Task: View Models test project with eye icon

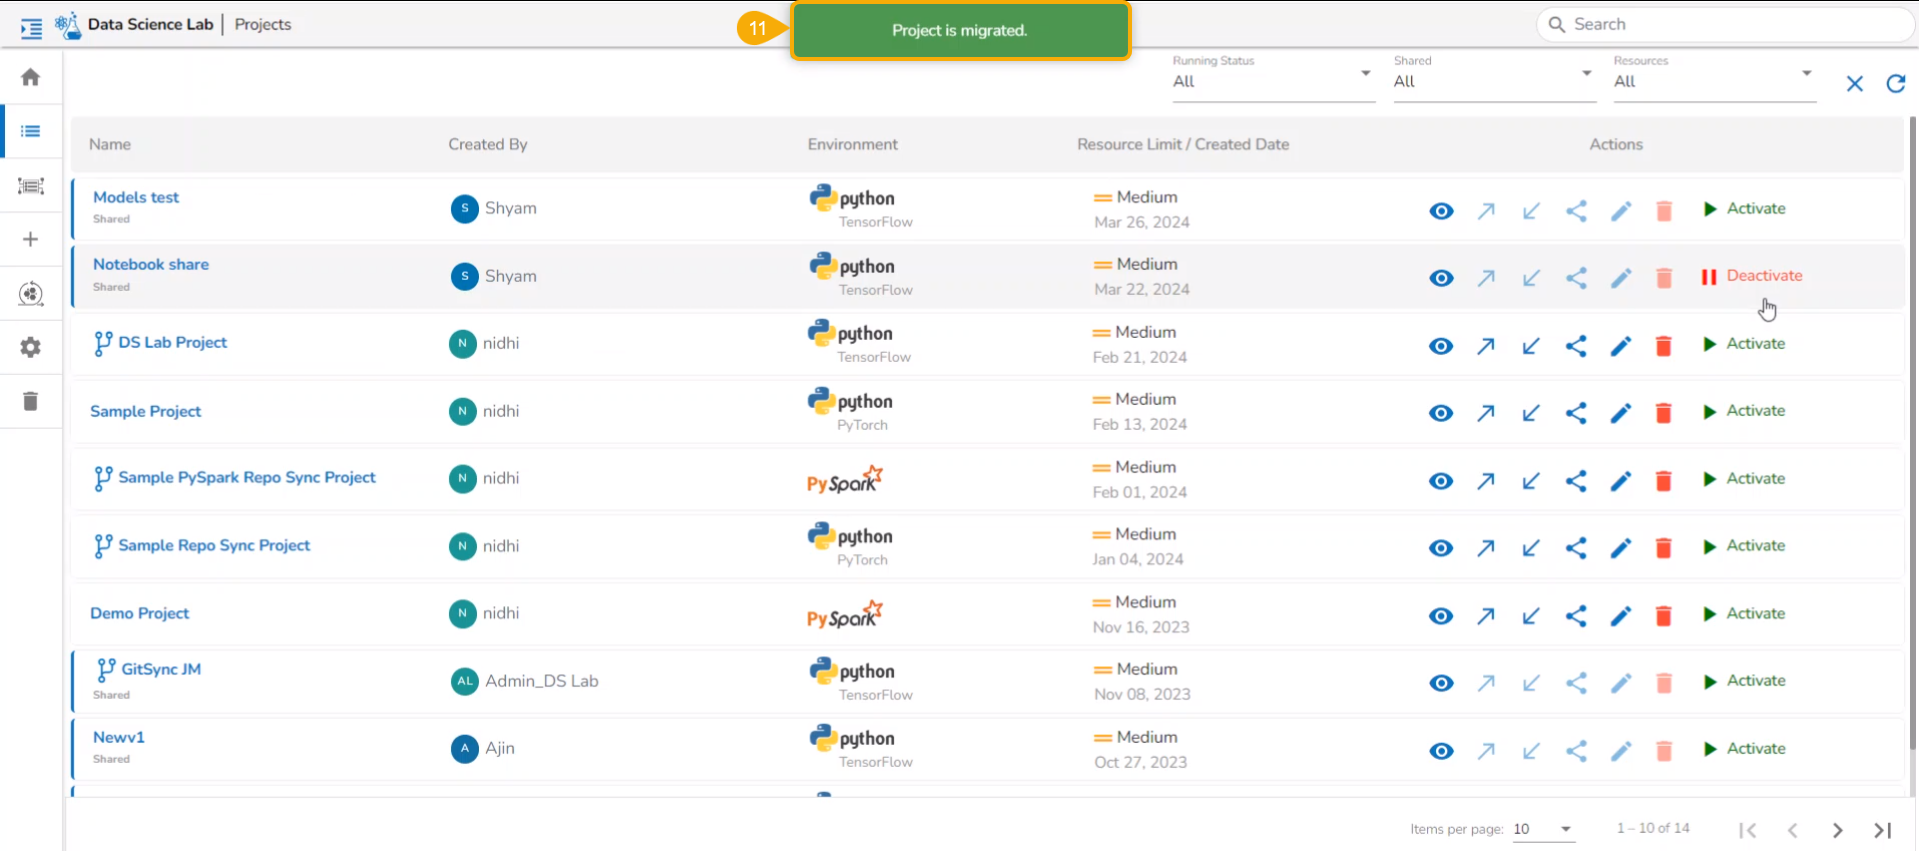Action: click(1441, 211)
